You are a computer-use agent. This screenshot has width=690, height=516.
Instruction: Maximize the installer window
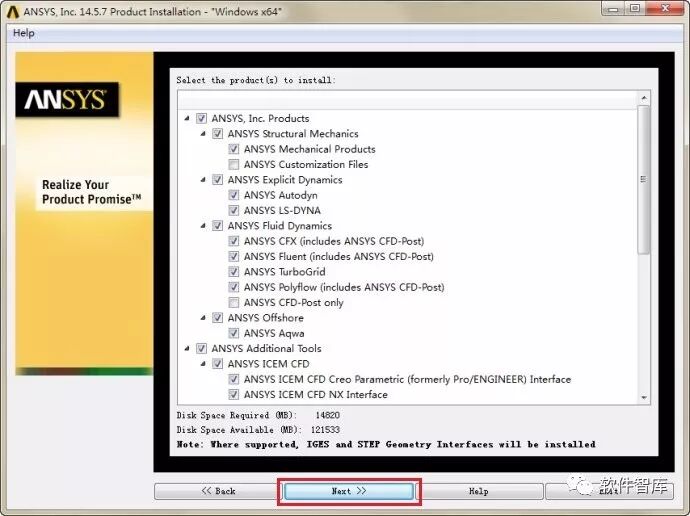(635, 9)
